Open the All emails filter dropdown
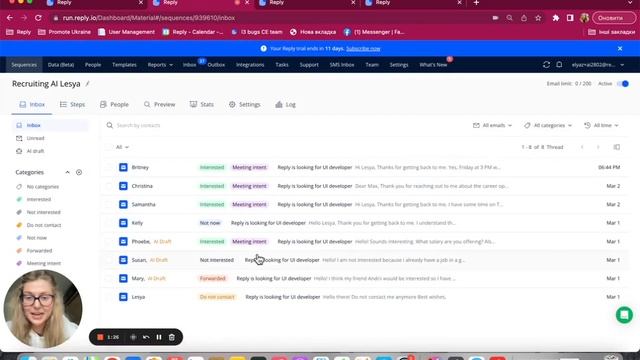Viewport: 640px width, 360px height. point(492,125)
